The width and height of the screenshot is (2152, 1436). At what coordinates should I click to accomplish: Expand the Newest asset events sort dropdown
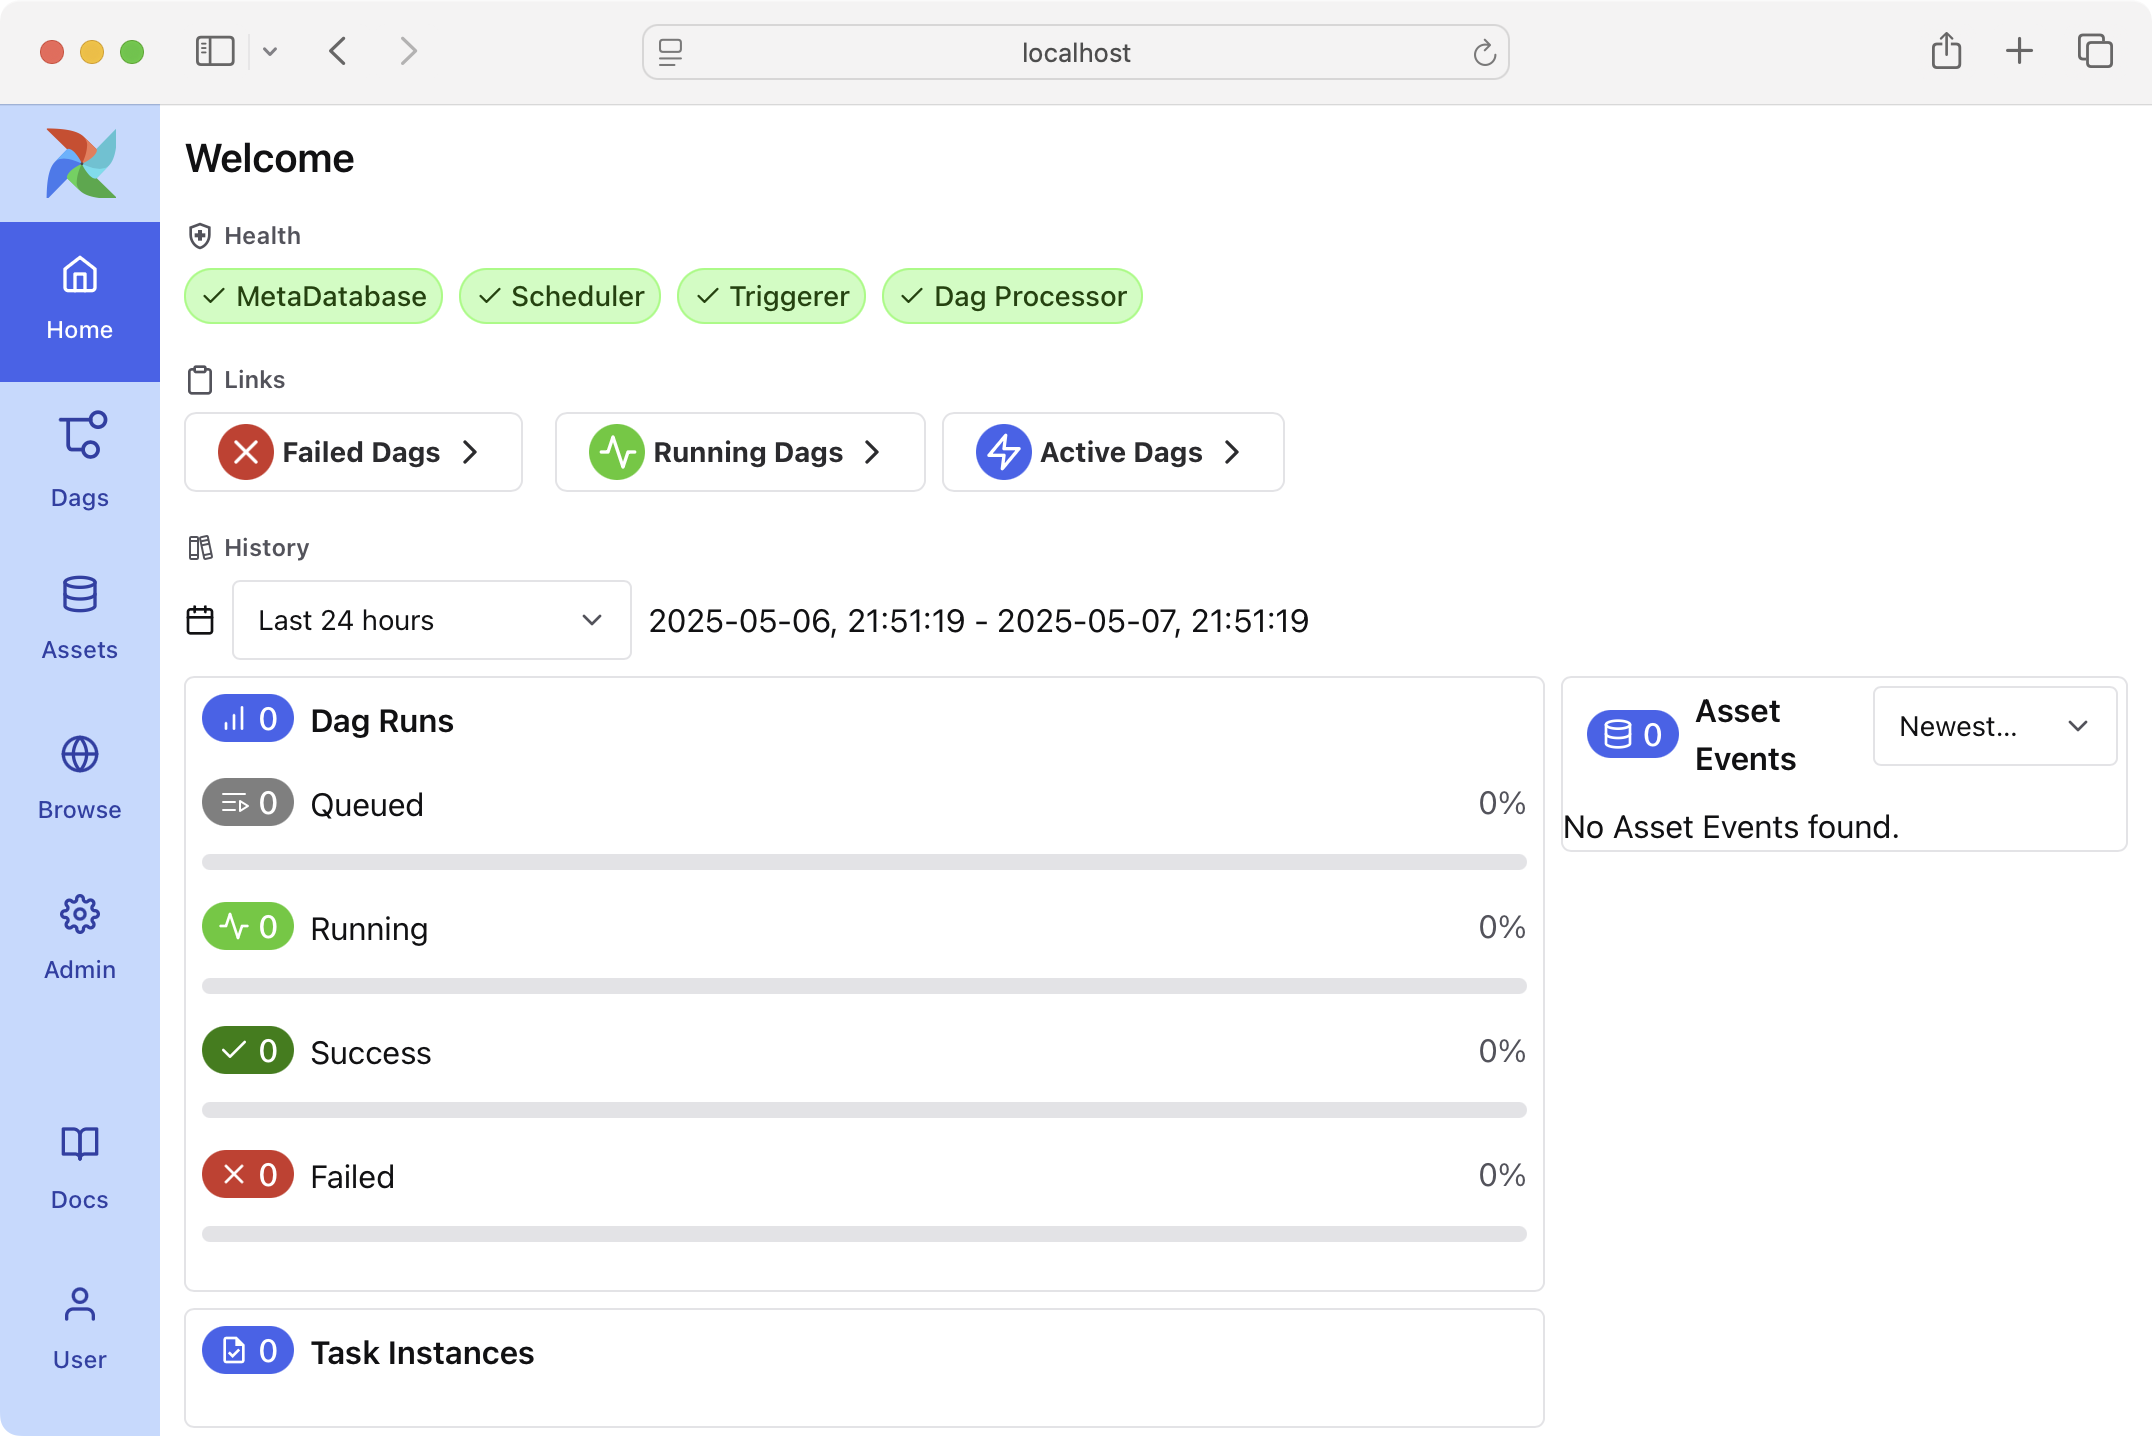(x=1994, y=726)
